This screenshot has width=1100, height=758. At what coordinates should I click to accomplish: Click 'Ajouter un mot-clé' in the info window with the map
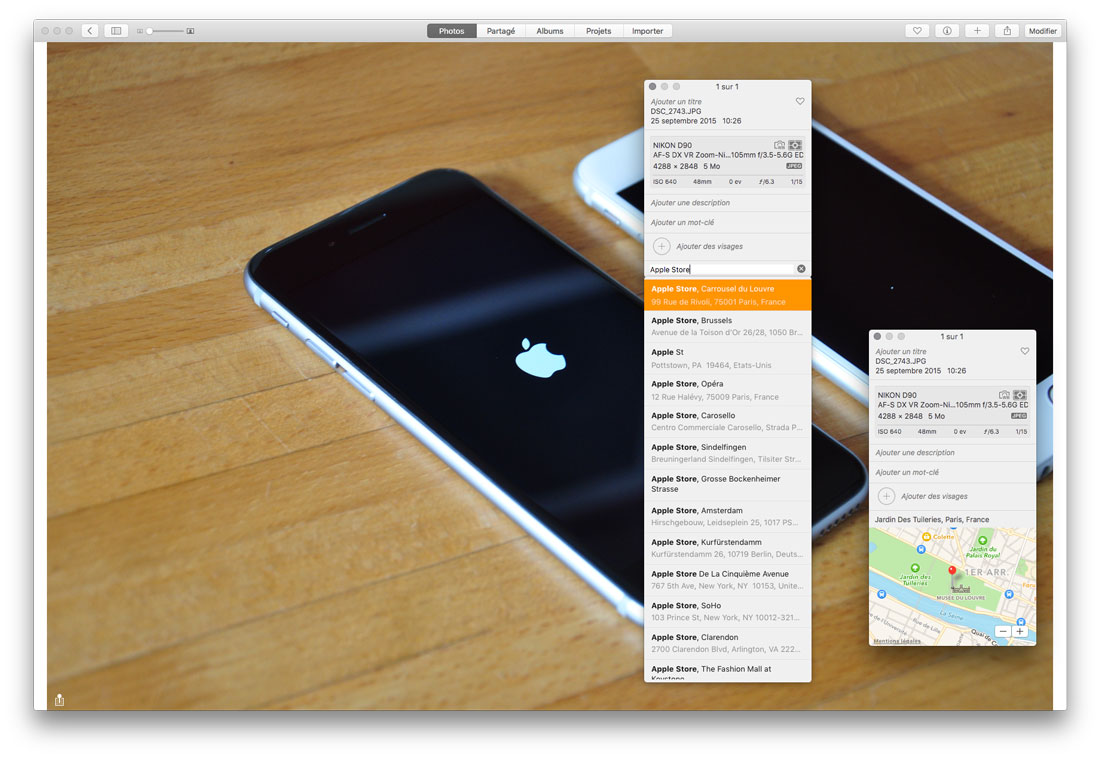click(907, 472)
